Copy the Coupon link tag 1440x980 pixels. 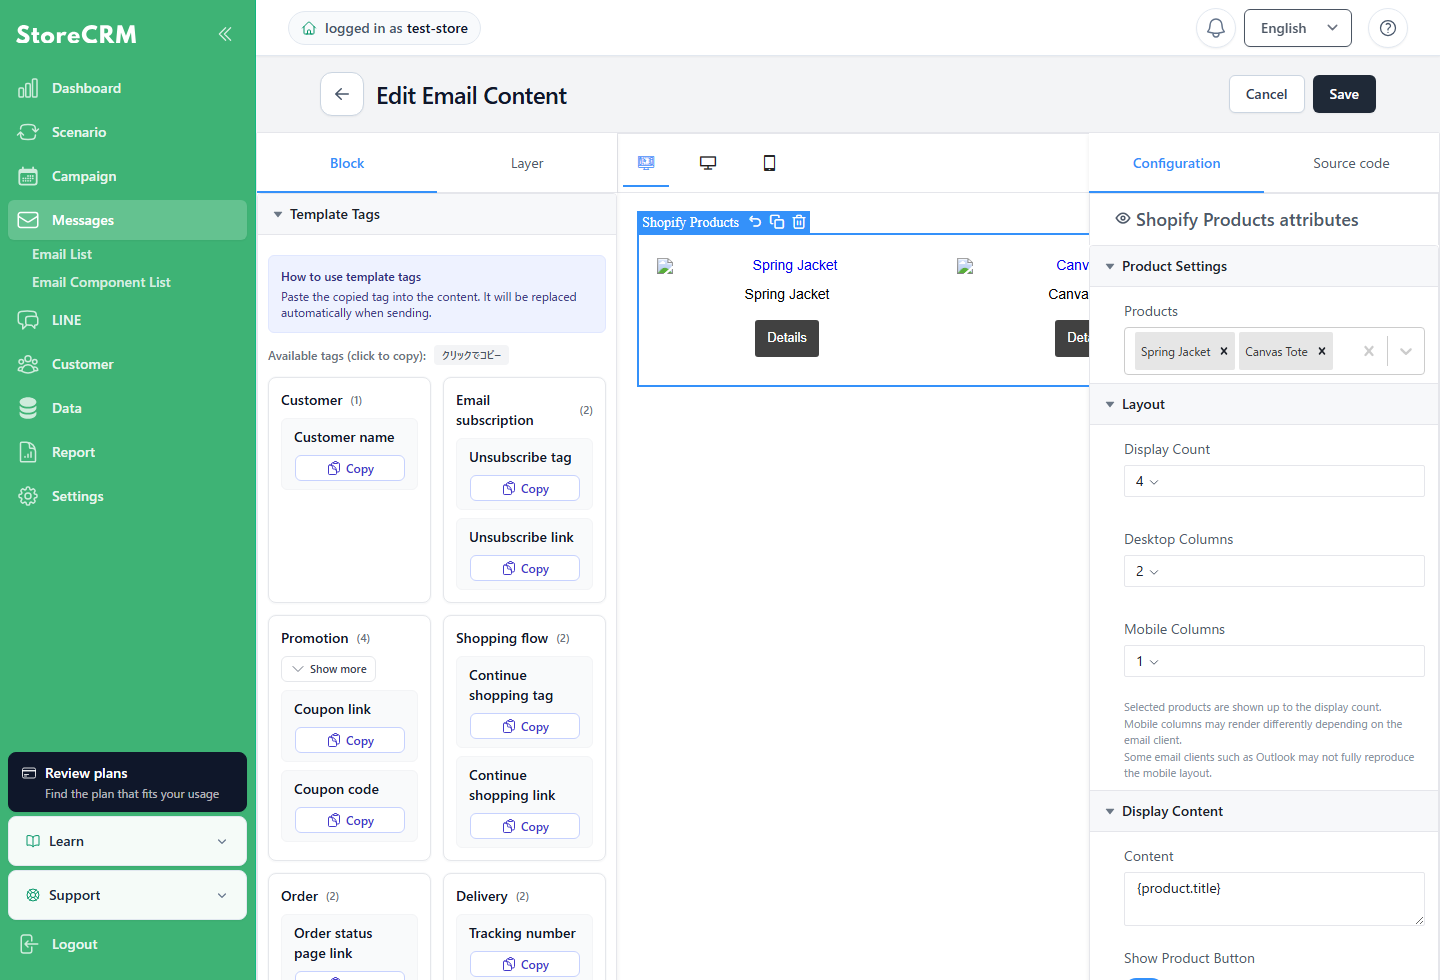click(350, 740)
